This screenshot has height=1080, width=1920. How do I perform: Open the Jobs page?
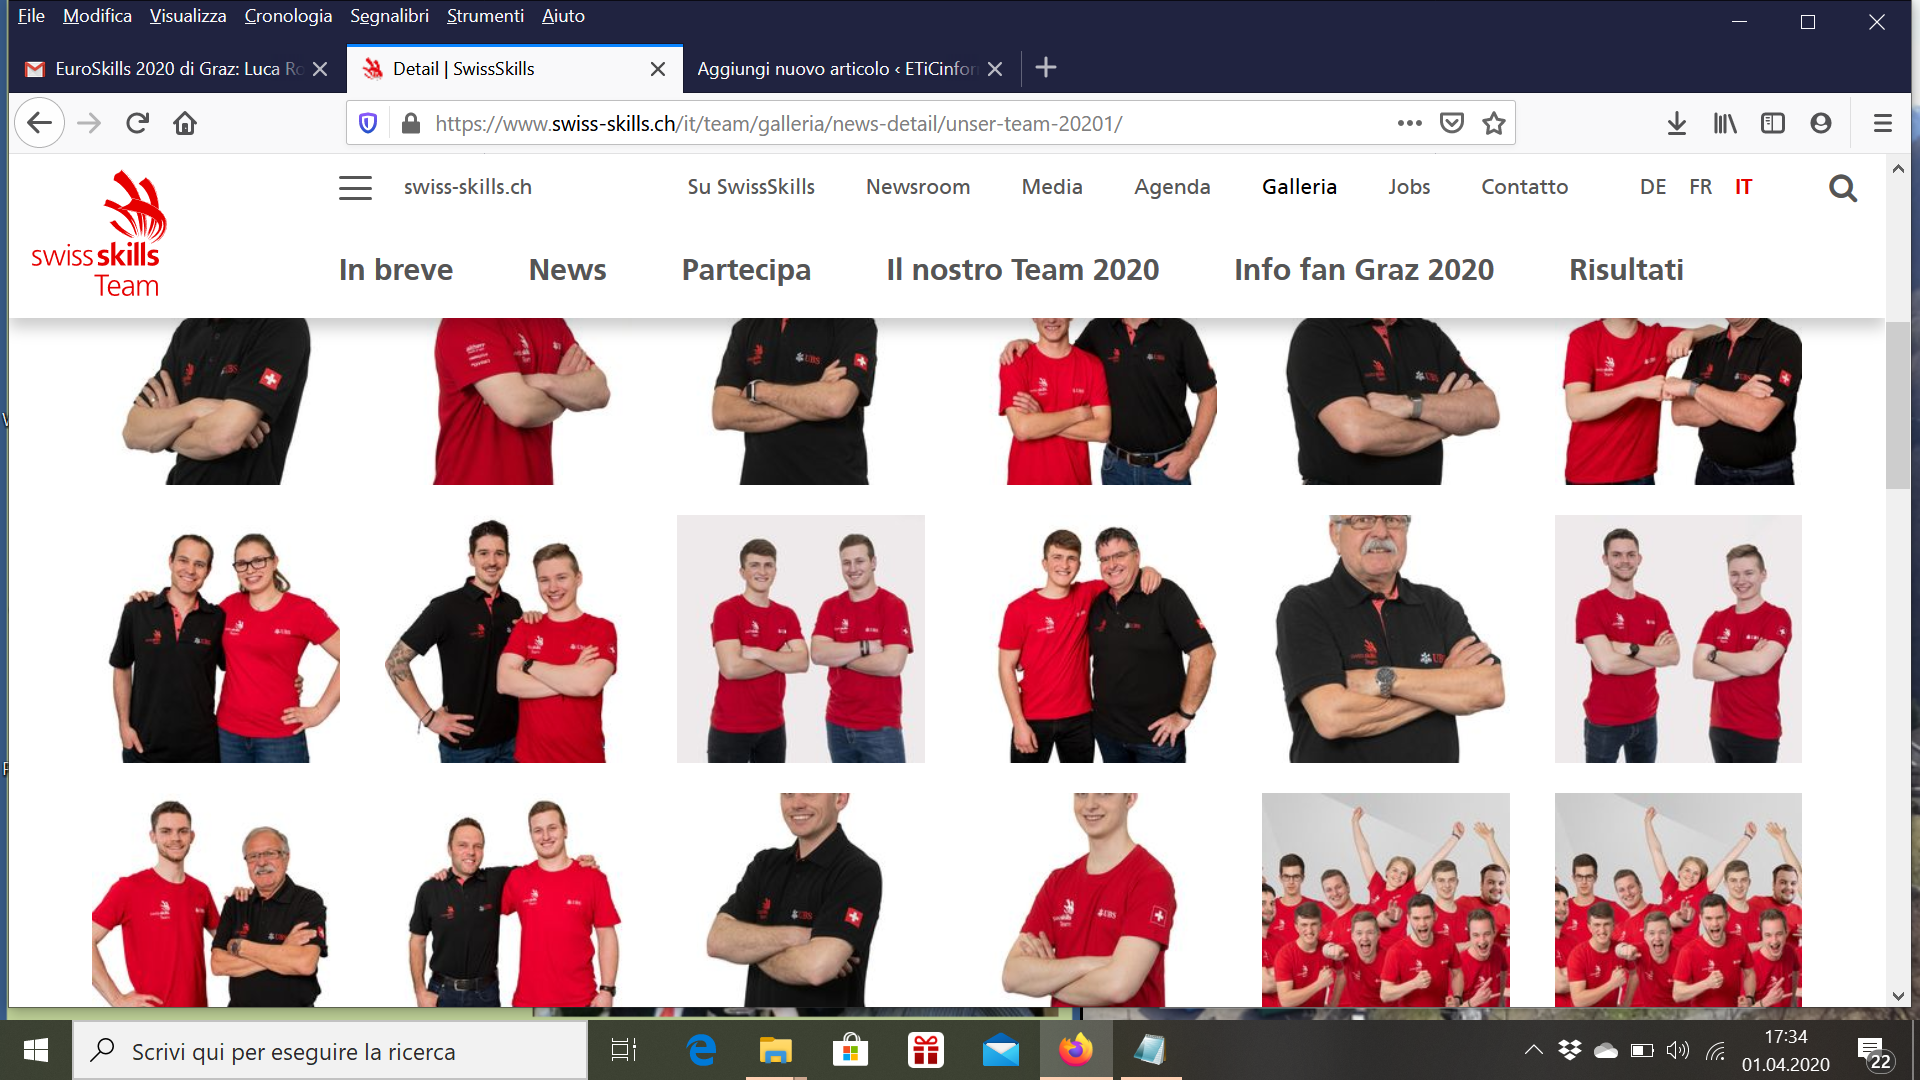point(1409,187)
